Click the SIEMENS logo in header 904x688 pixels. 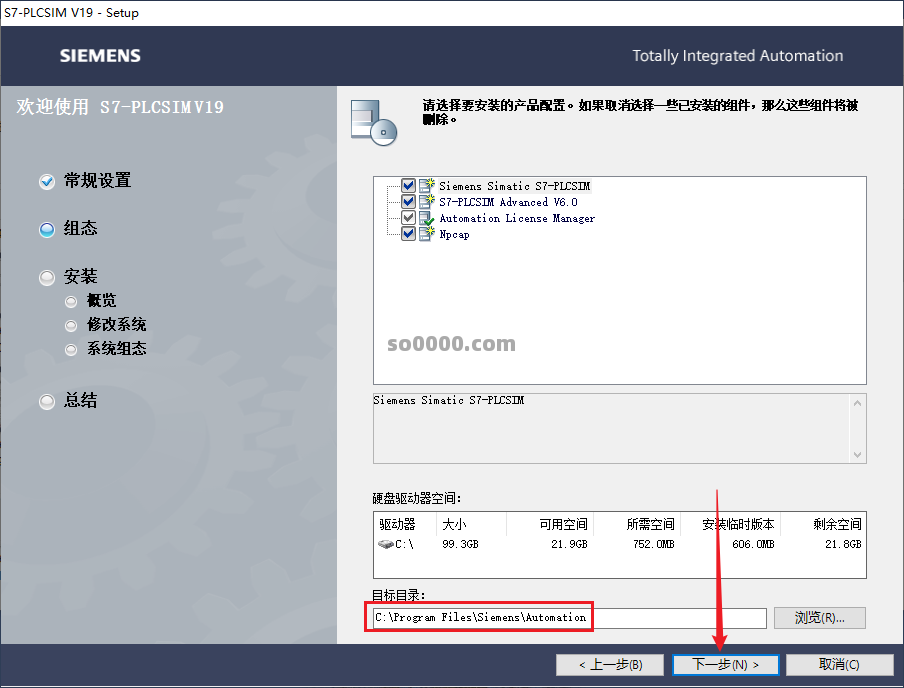pos(100,55)
